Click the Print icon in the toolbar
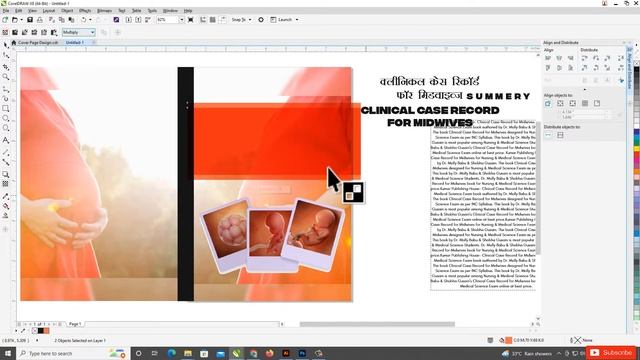 pos(40,20)
